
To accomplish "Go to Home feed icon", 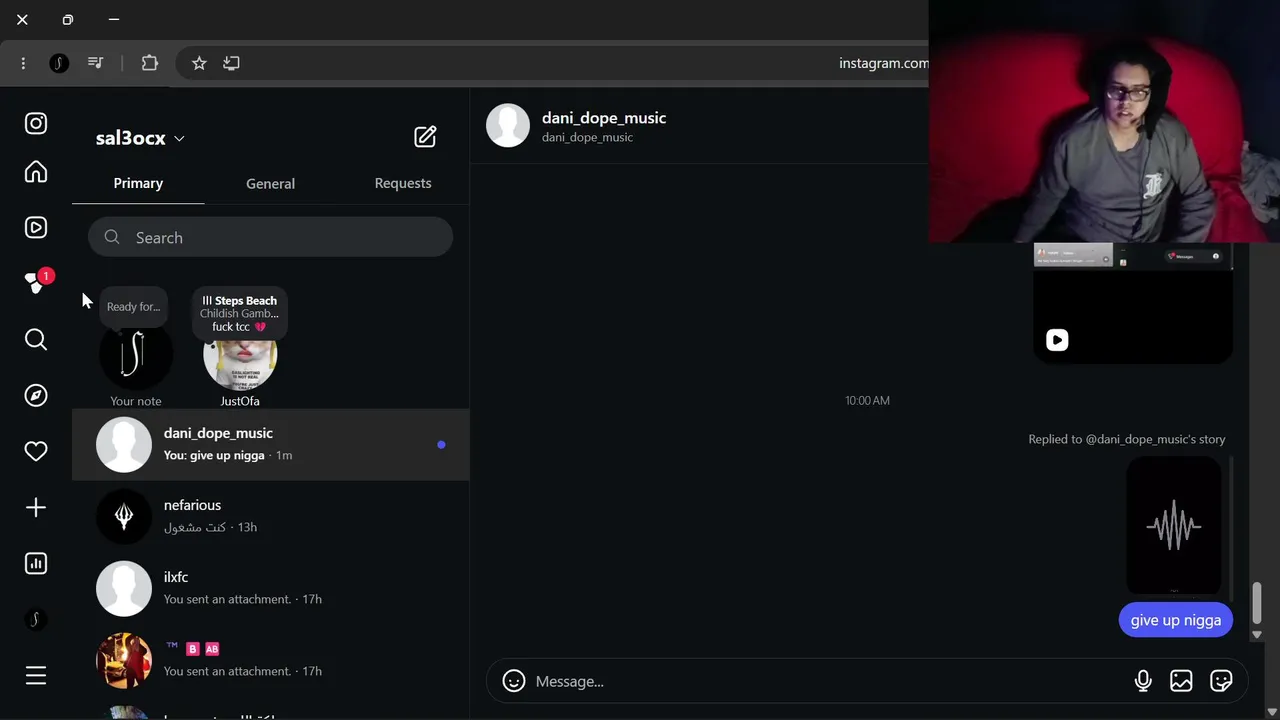I will pos(36,172).
